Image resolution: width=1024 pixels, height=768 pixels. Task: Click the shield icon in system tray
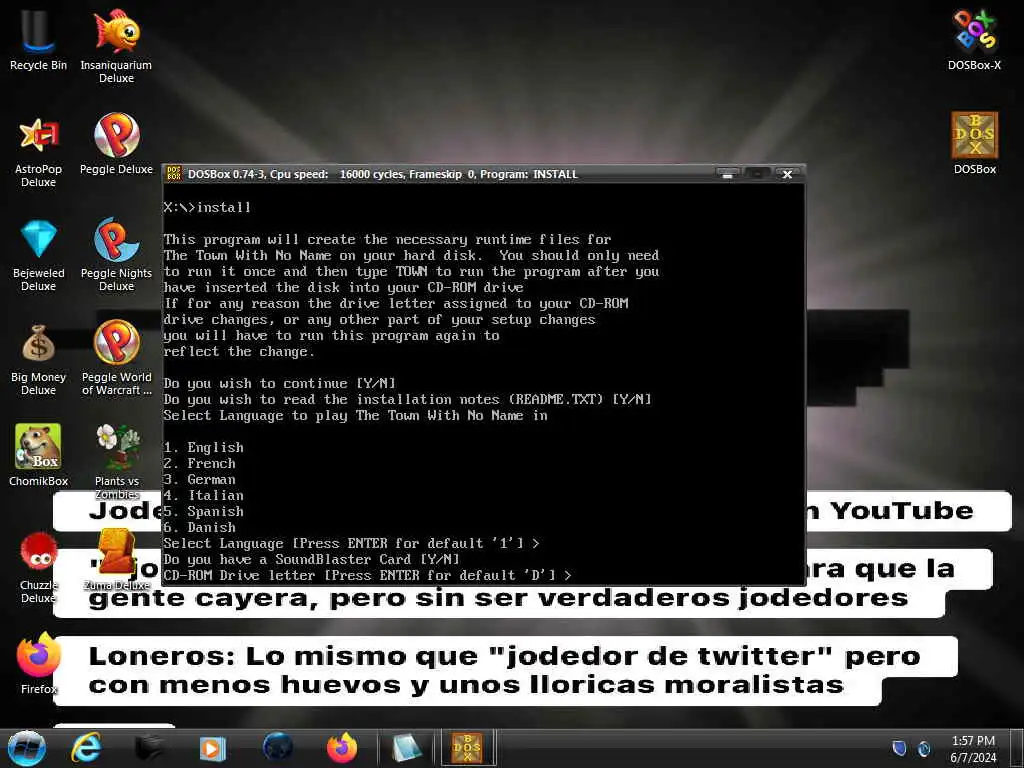point(899,748)
